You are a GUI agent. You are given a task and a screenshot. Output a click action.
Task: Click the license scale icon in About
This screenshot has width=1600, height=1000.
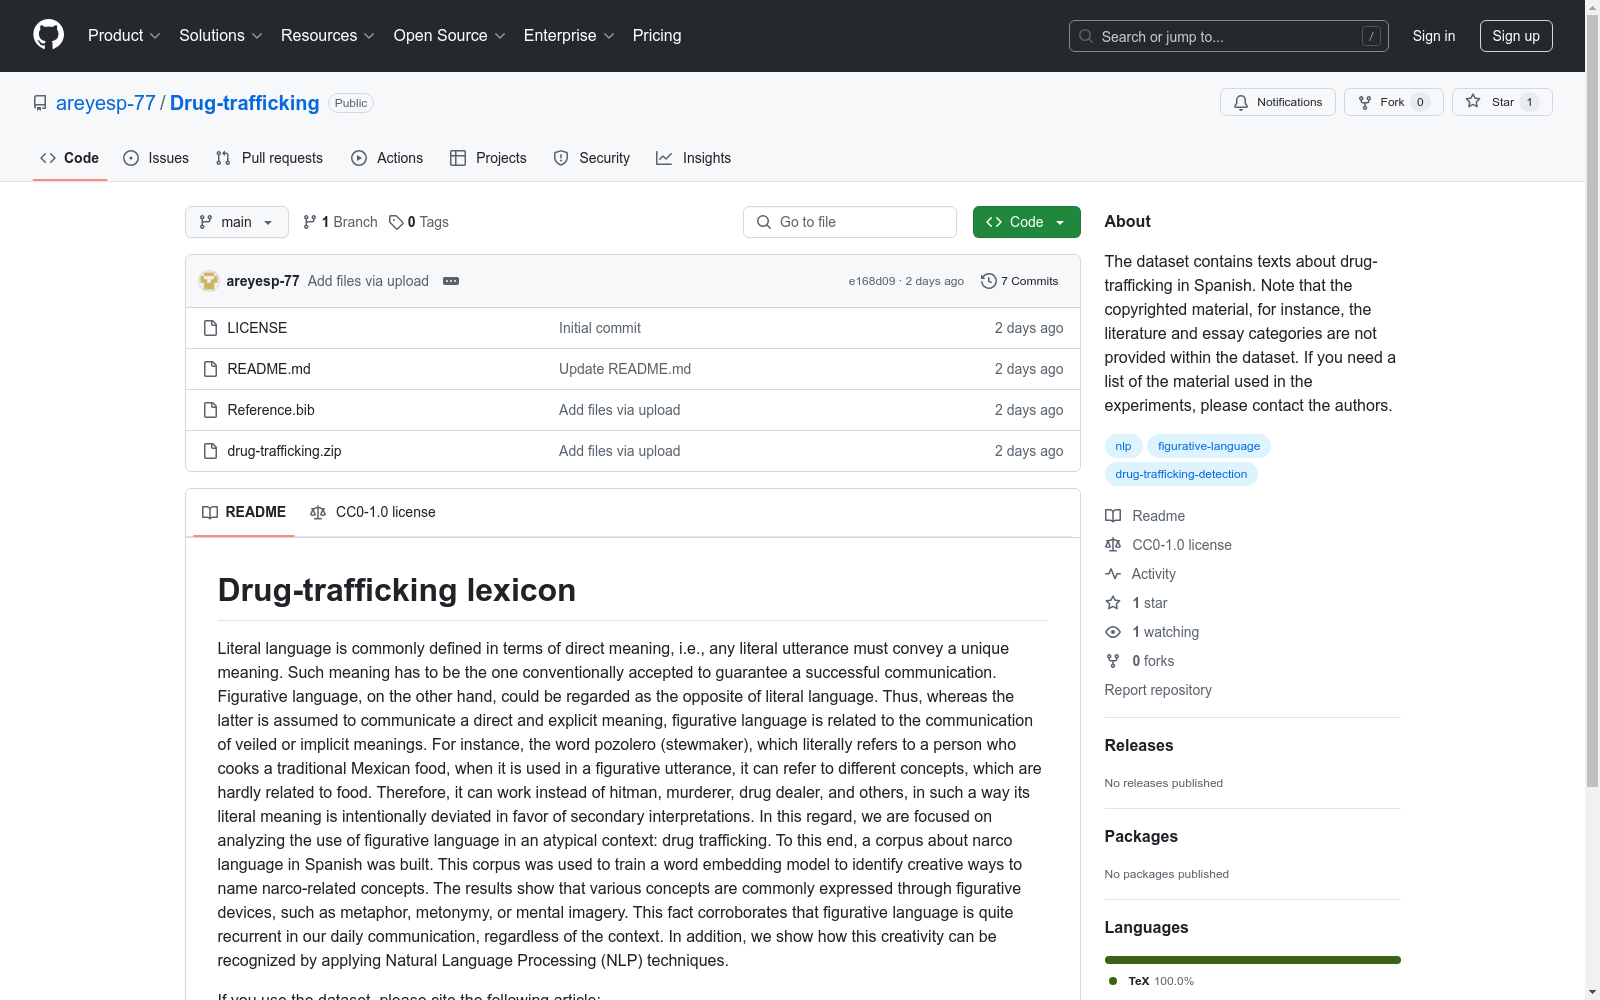tap(1113, 545)
